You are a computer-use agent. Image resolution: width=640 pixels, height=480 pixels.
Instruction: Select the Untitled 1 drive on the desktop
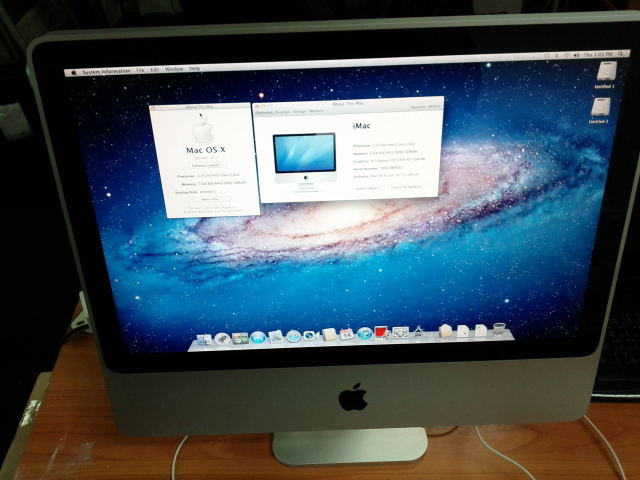coord(606,75)
